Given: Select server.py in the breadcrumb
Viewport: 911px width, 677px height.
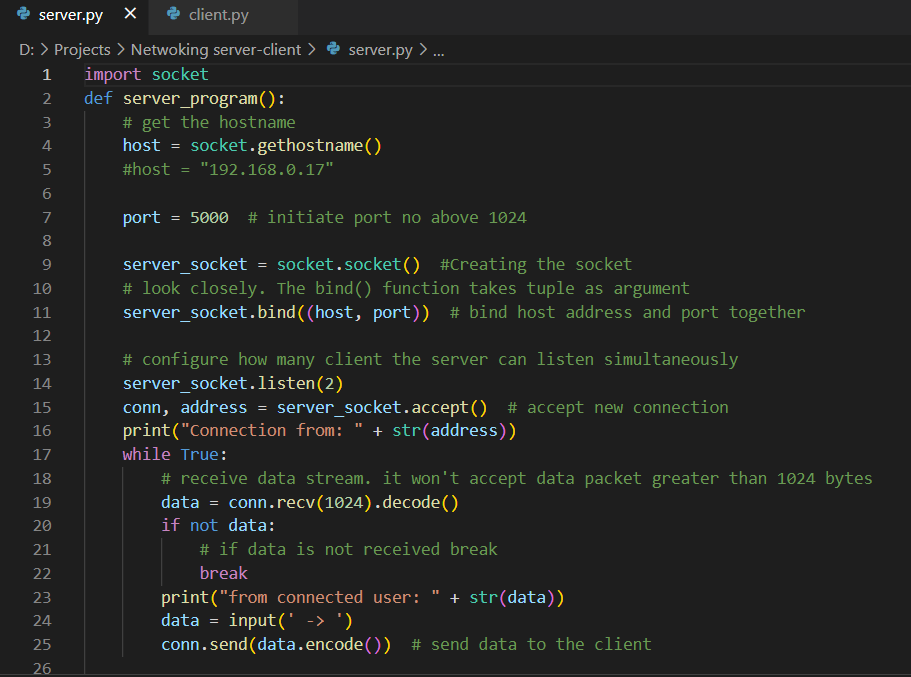Looking at the screenshot, I should pos(380,50).
